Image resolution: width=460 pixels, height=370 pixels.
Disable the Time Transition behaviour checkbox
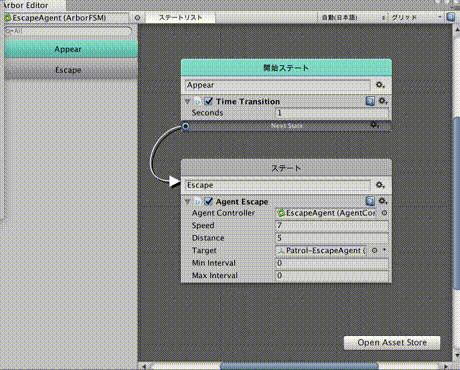point(209,101)
